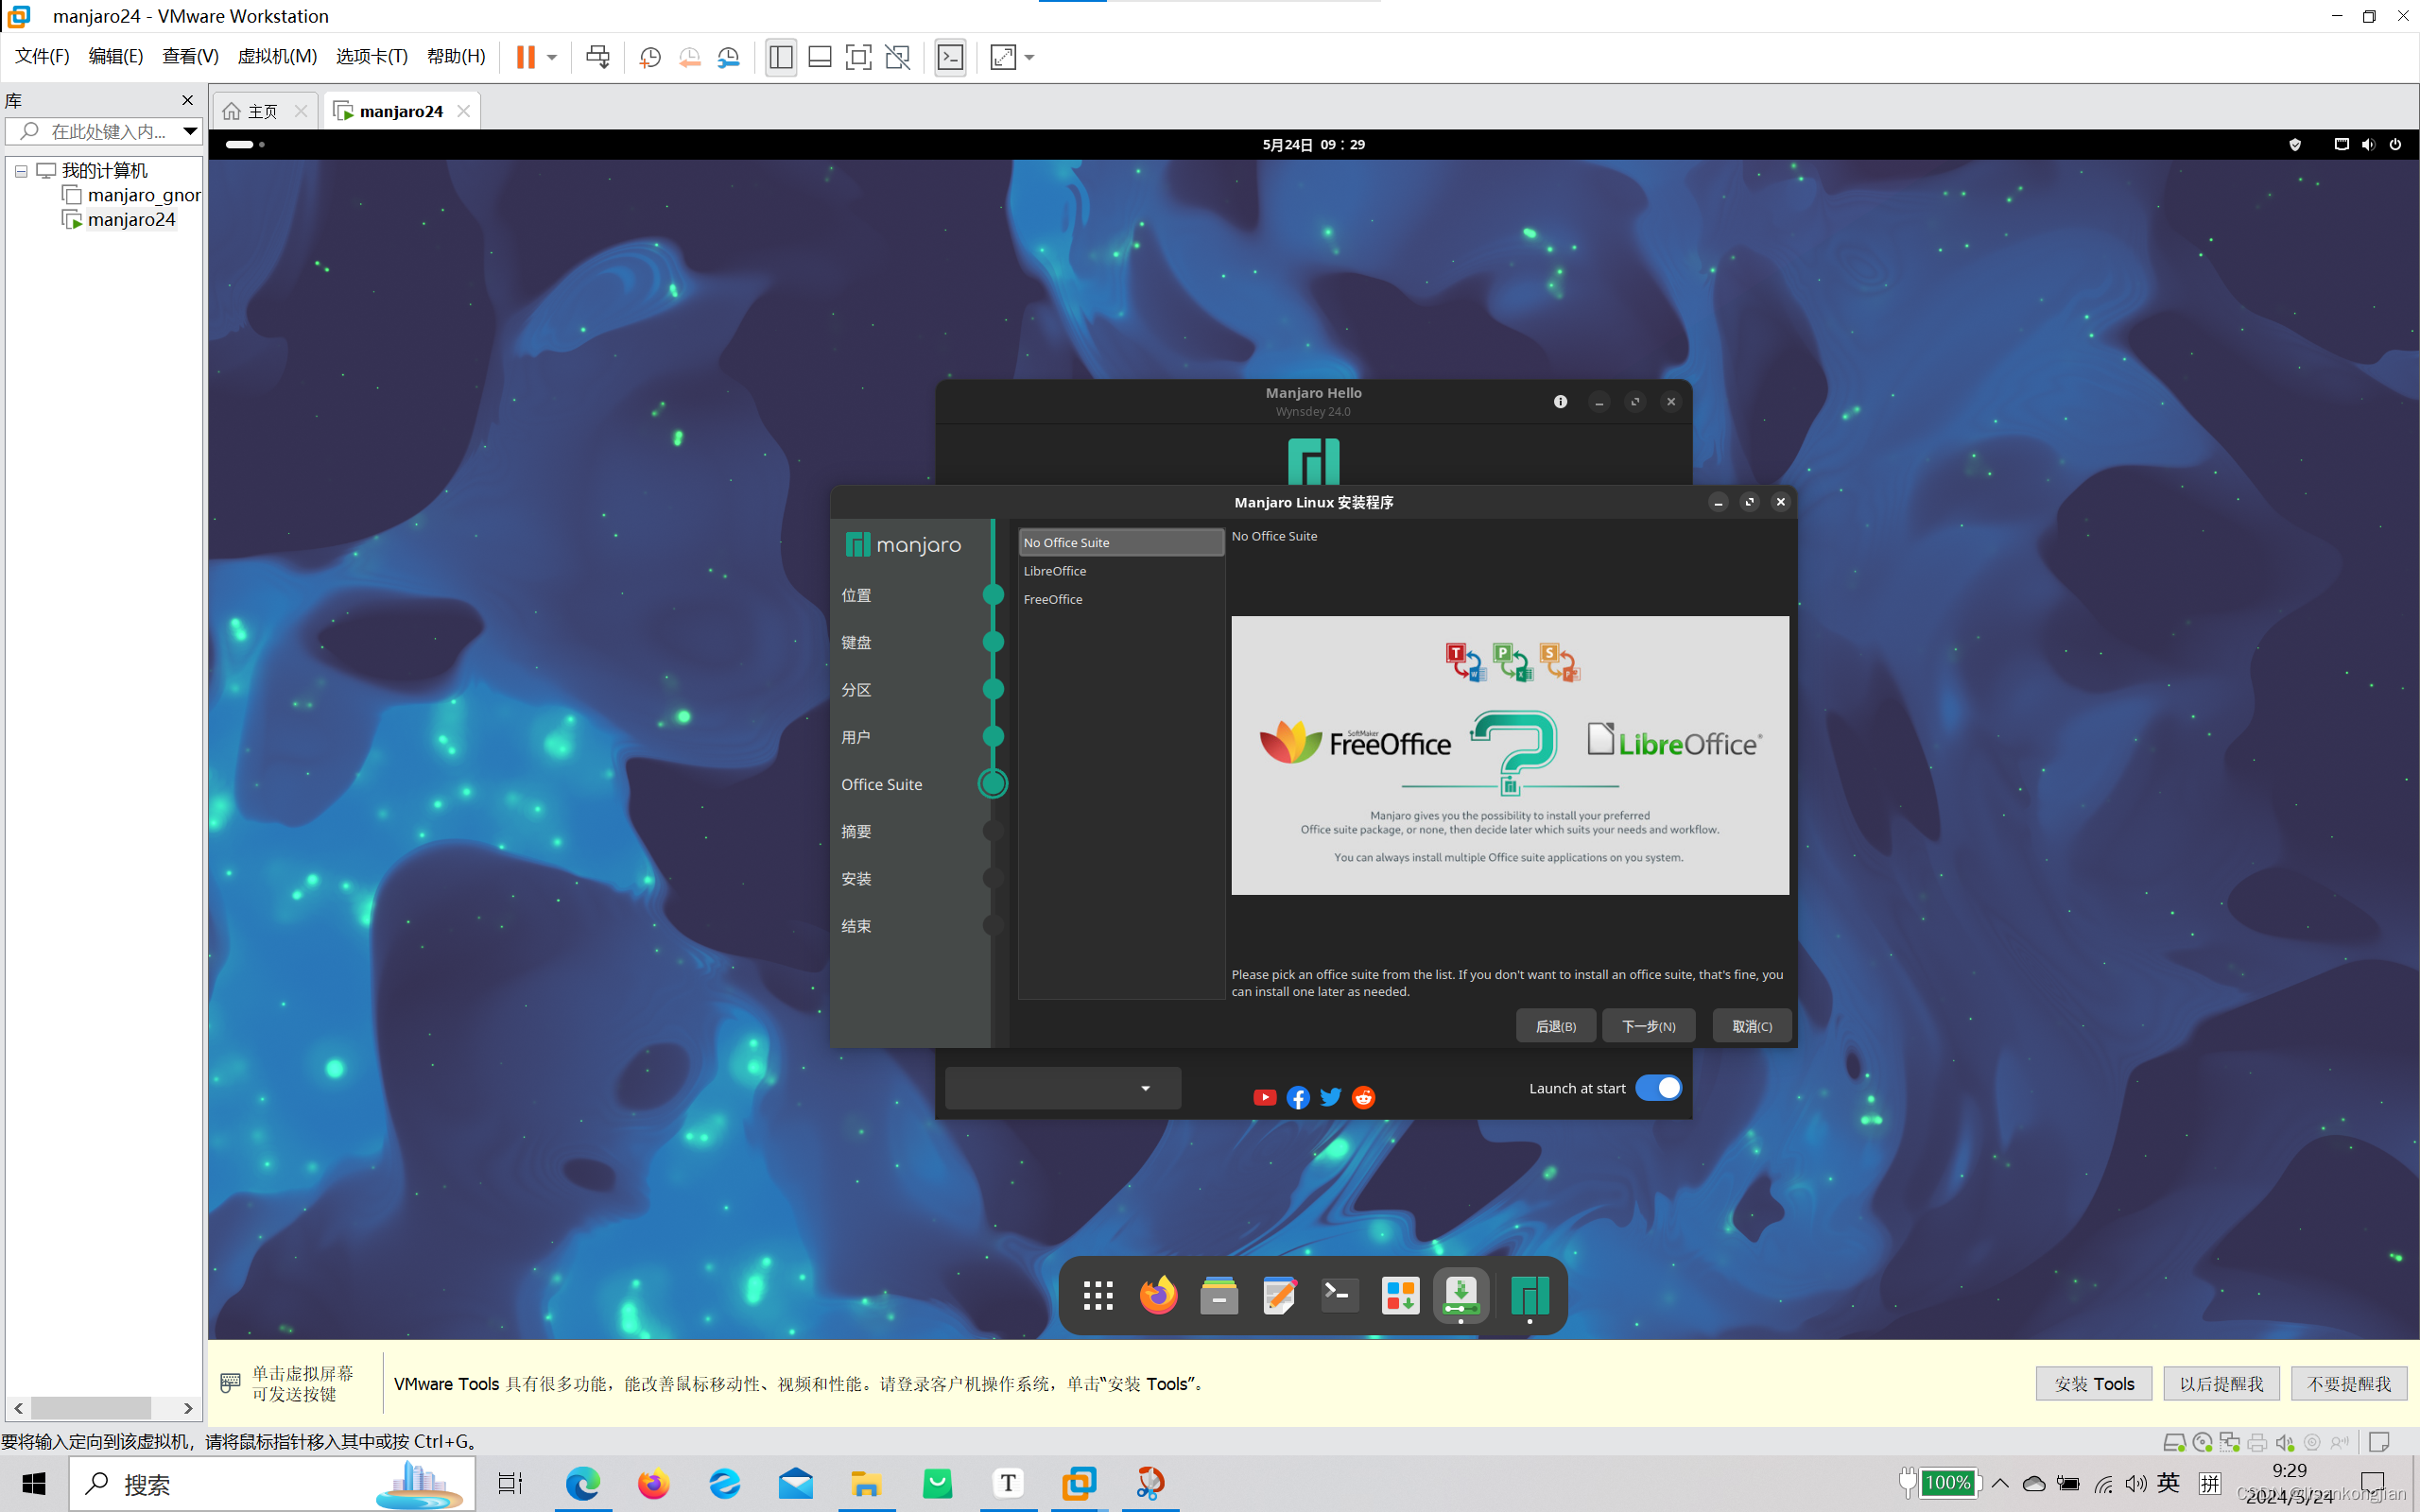Select No Office Suite in the list
2420x1512 pixels.
pos(1121,542)
